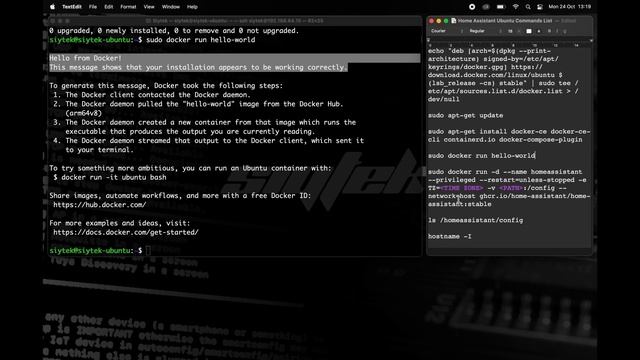Click the 'assistant:stable' line in TextEdit
Screen dimensions: 640x360
460,204
